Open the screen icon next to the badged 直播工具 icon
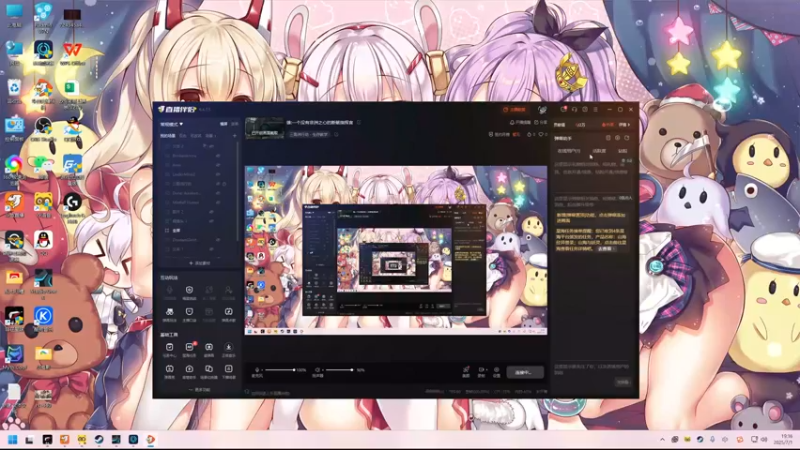 click(209, 347)
